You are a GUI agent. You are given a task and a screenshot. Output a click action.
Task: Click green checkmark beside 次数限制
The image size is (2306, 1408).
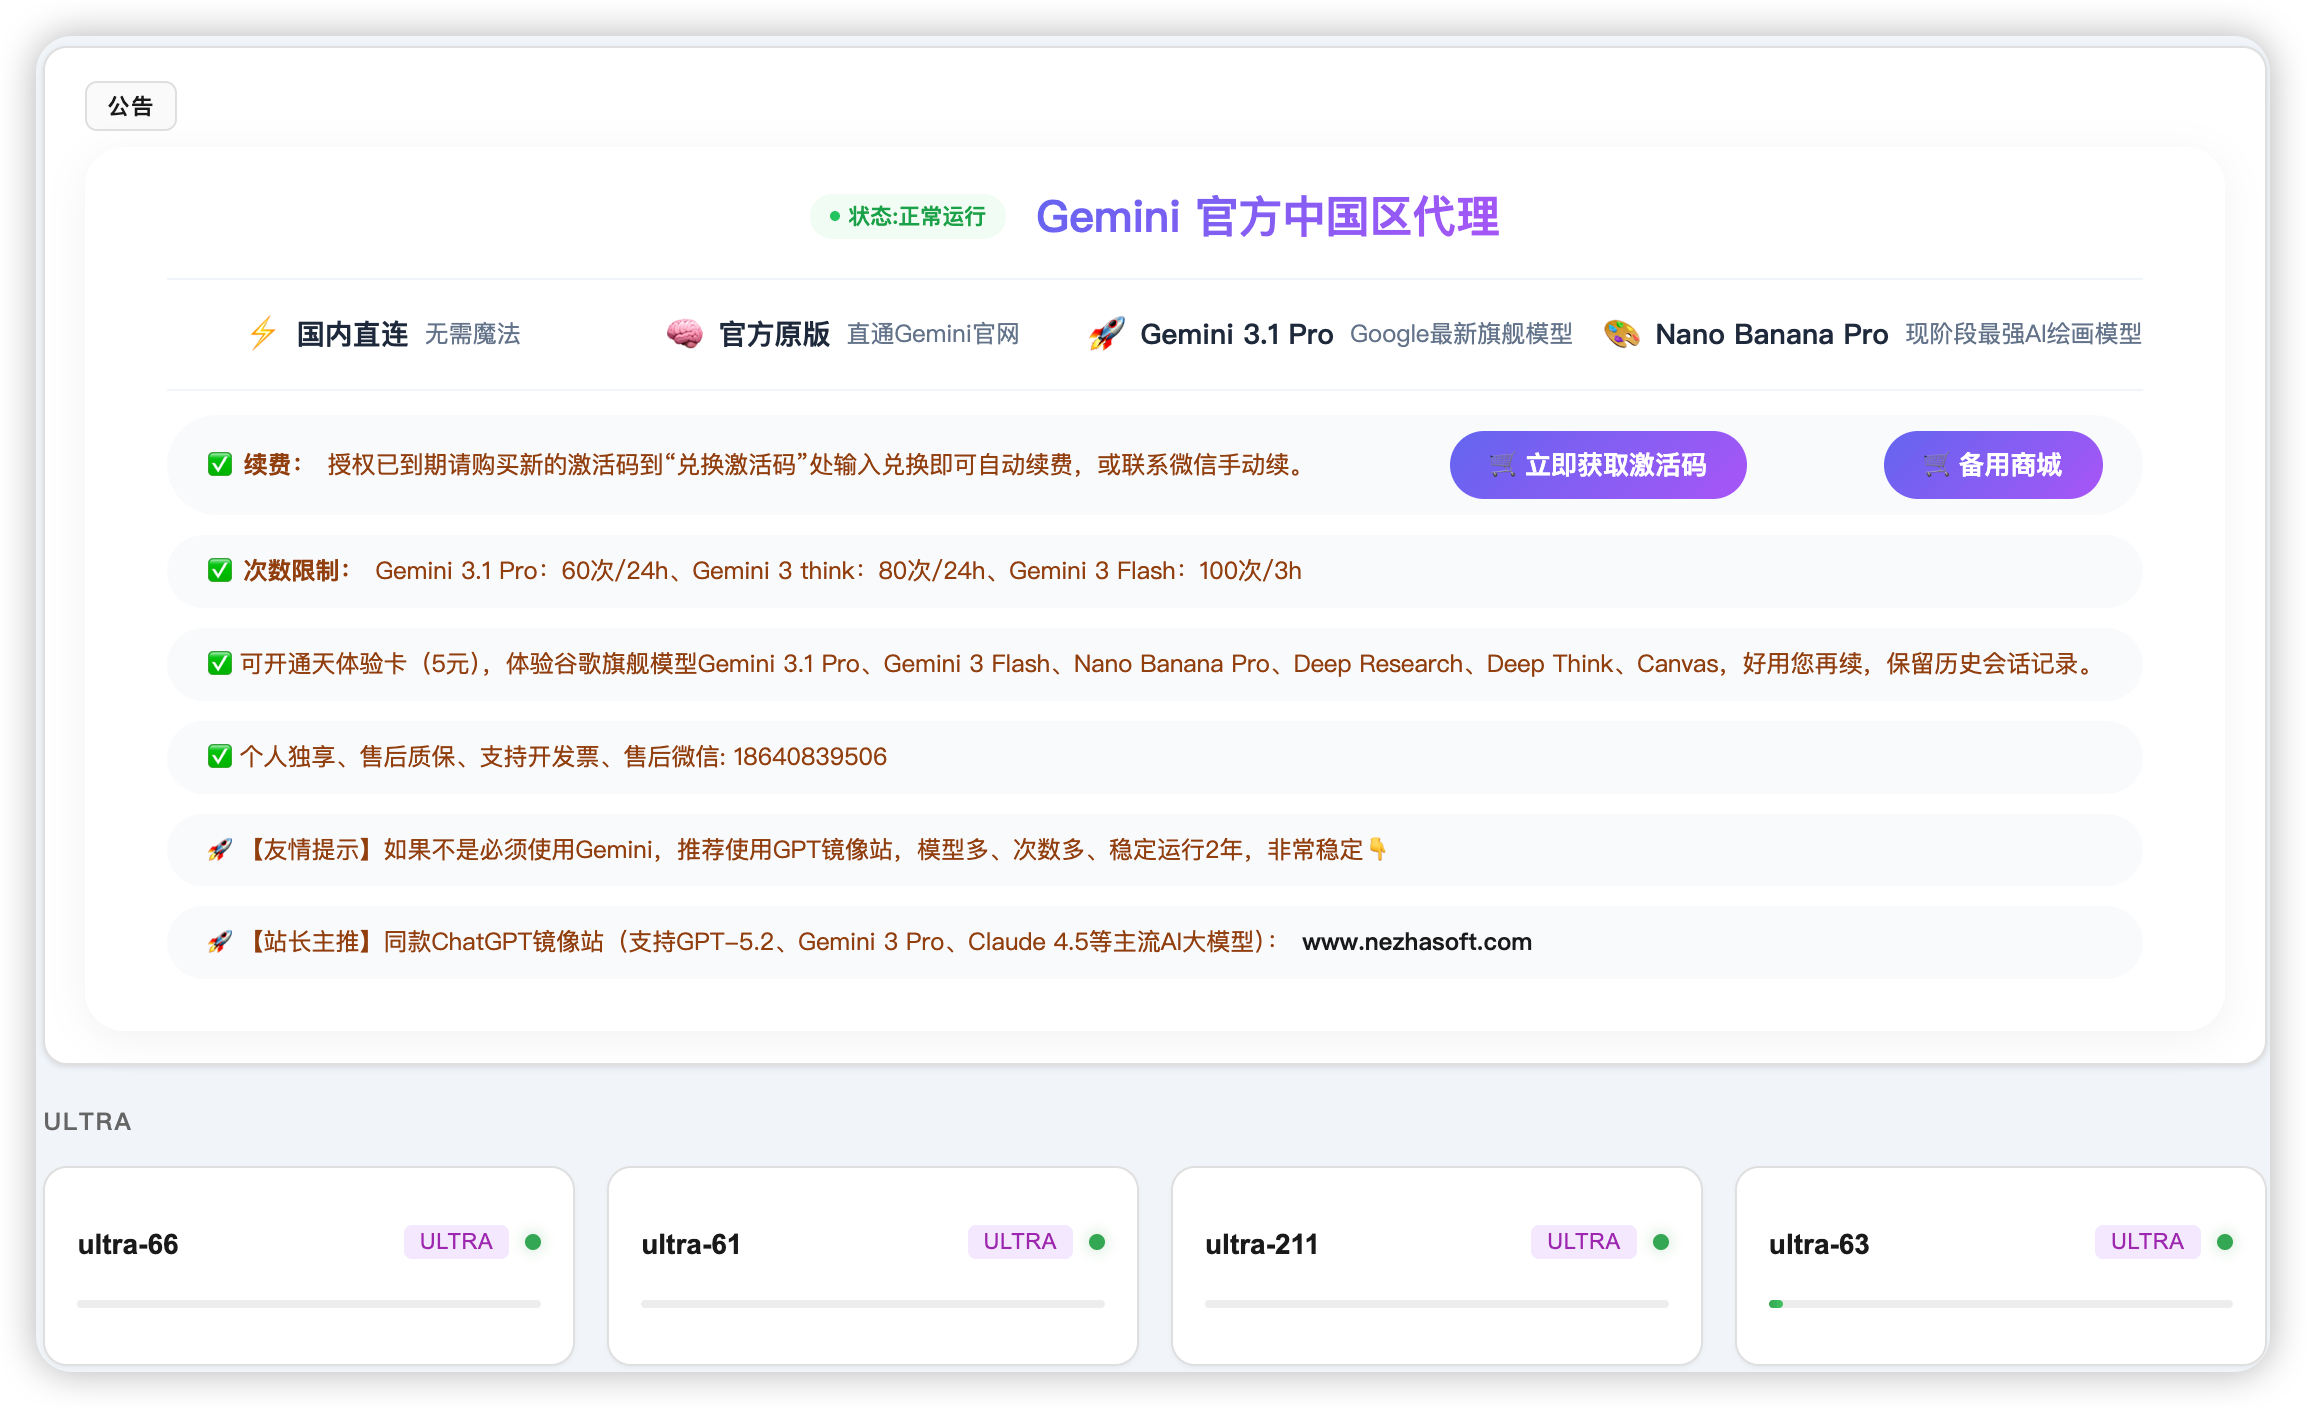pos(220,570)
